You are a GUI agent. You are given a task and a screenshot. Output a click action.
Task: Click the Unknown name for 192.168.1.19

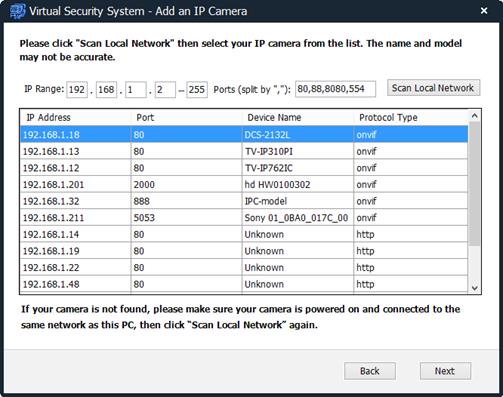tap(264, 251)
